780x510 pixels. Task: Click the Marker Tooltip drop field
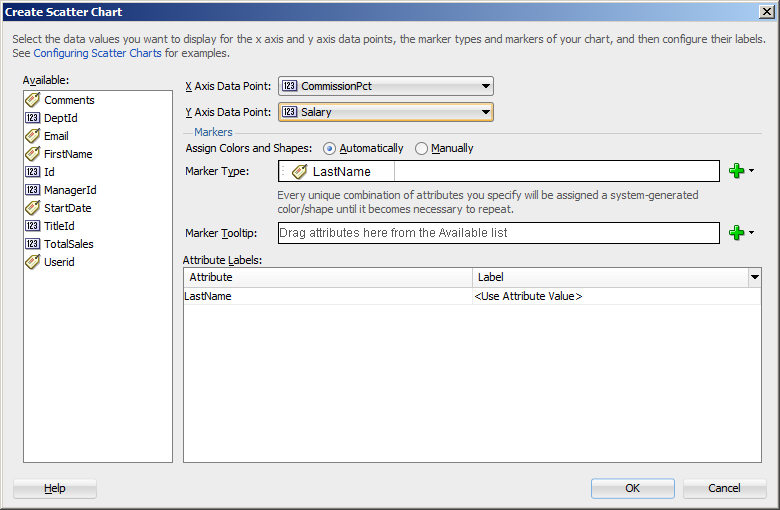[498, 233]
